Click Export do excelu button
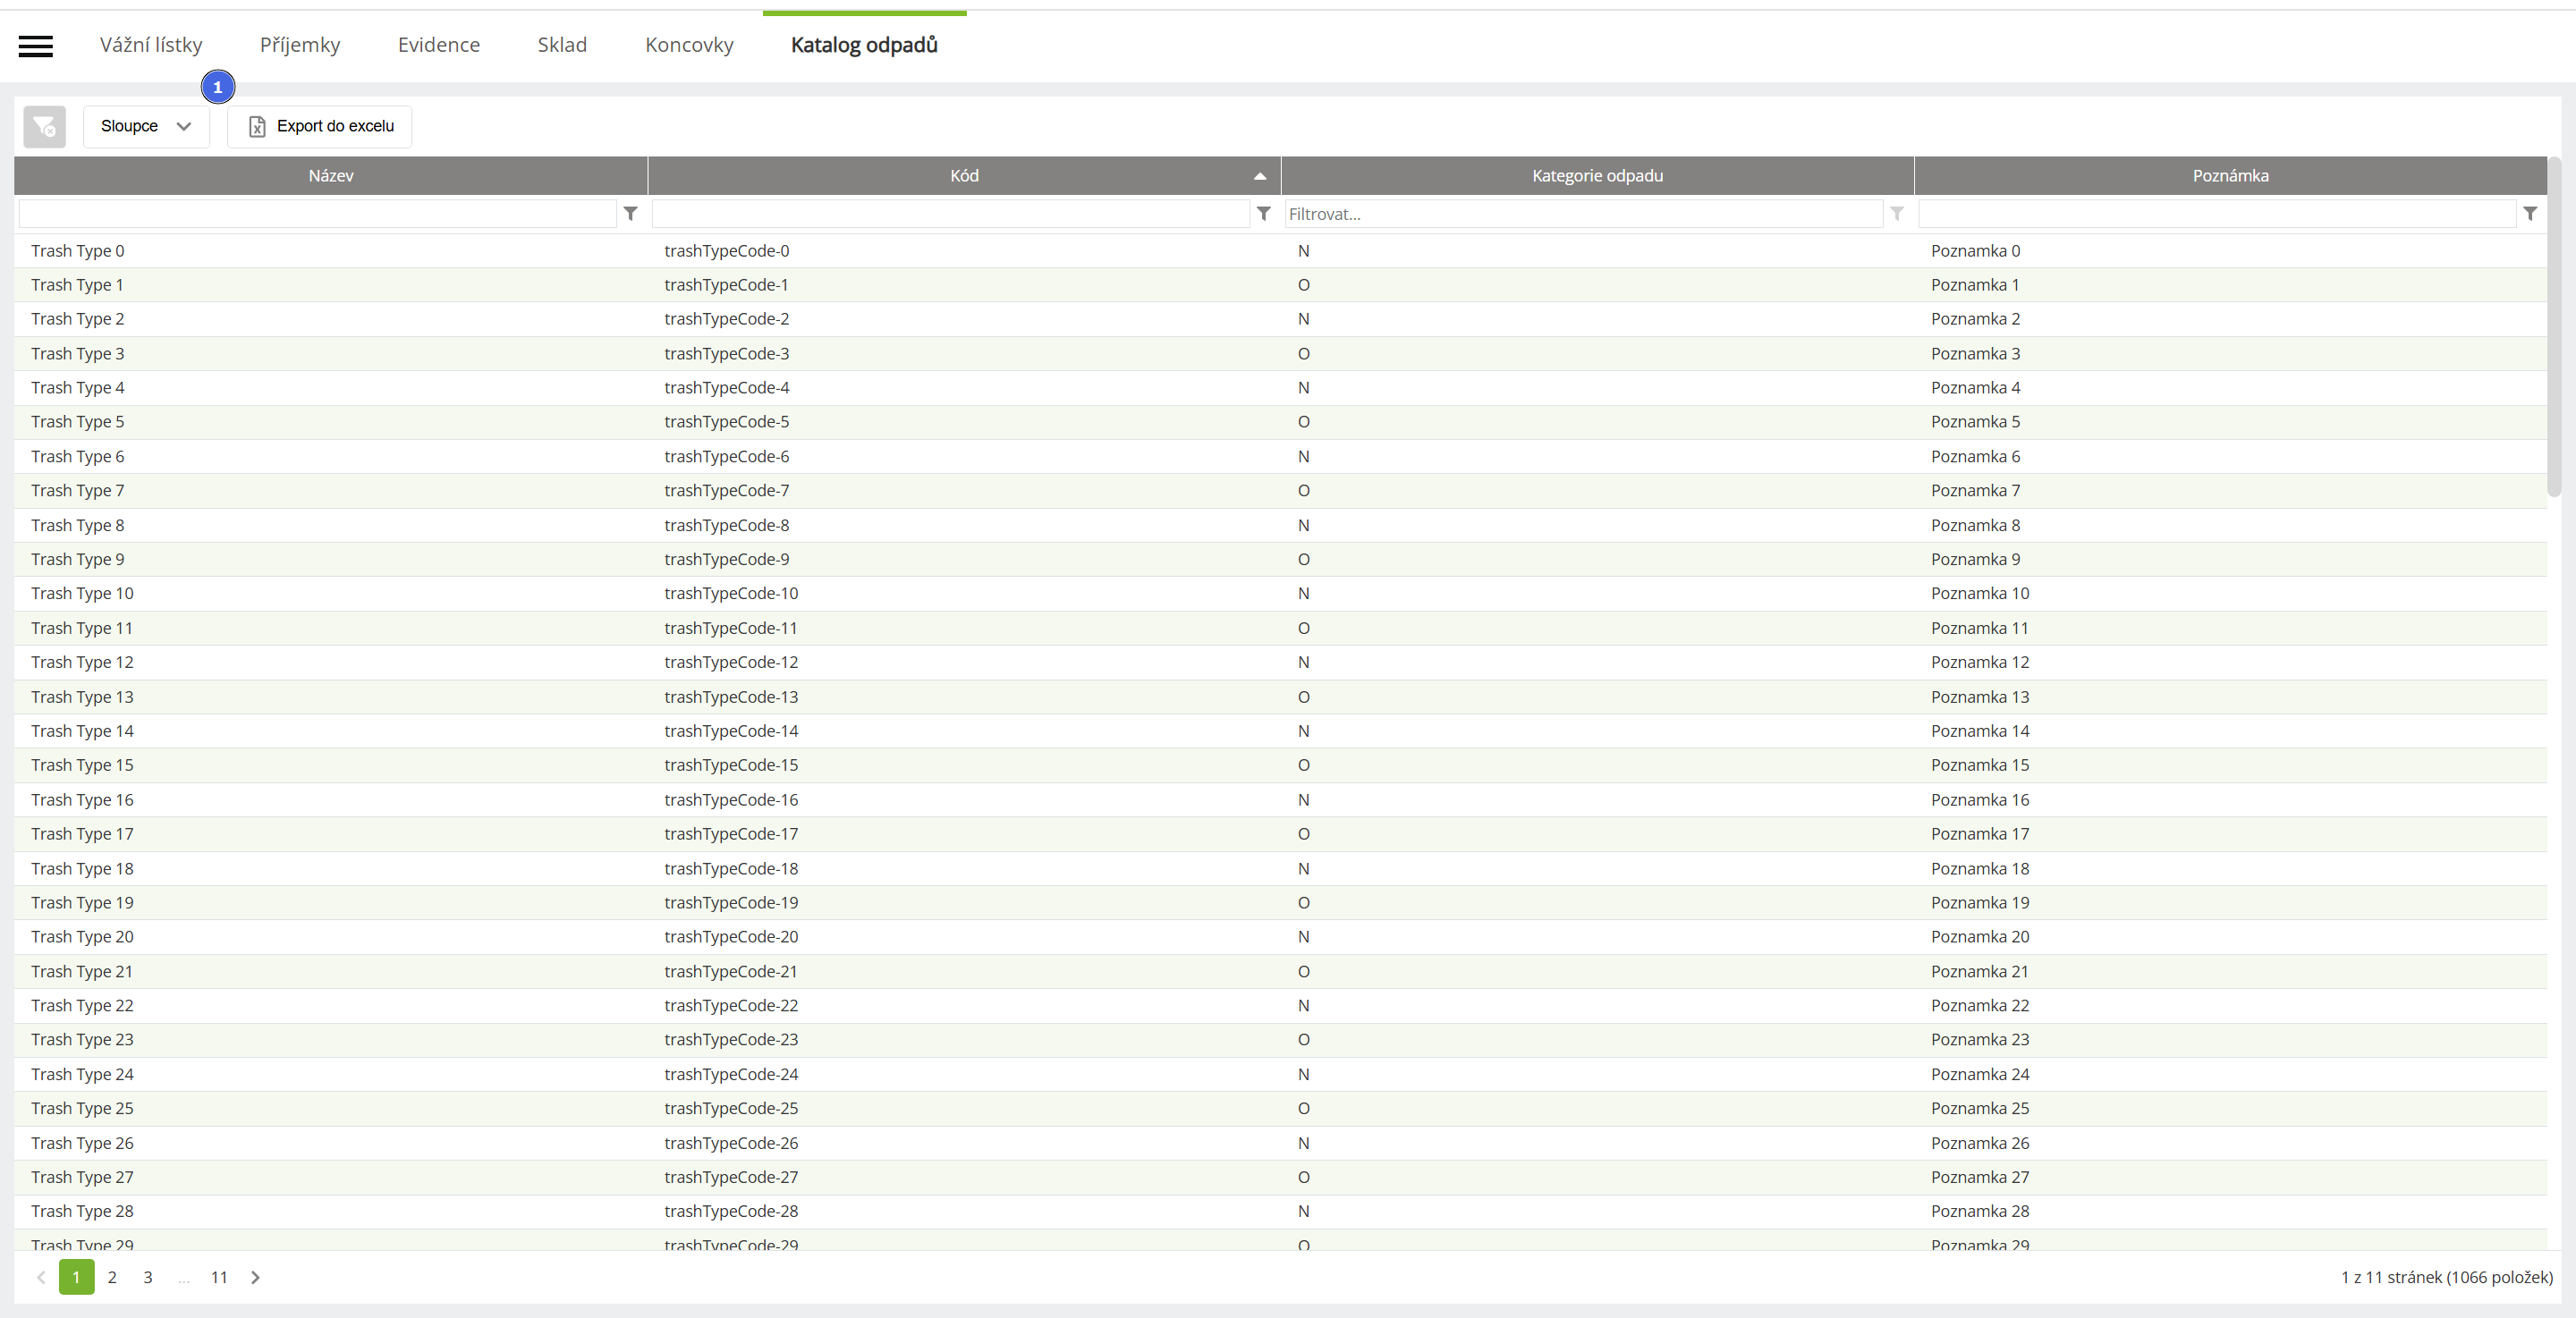The image size is (2576, 1318). click(320, 127)
